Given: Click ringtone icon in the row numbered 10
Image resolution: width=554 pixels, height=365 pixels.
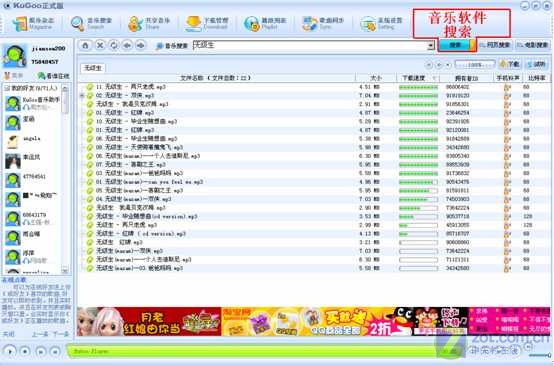Looking at the screenshot, I should 507,122.
